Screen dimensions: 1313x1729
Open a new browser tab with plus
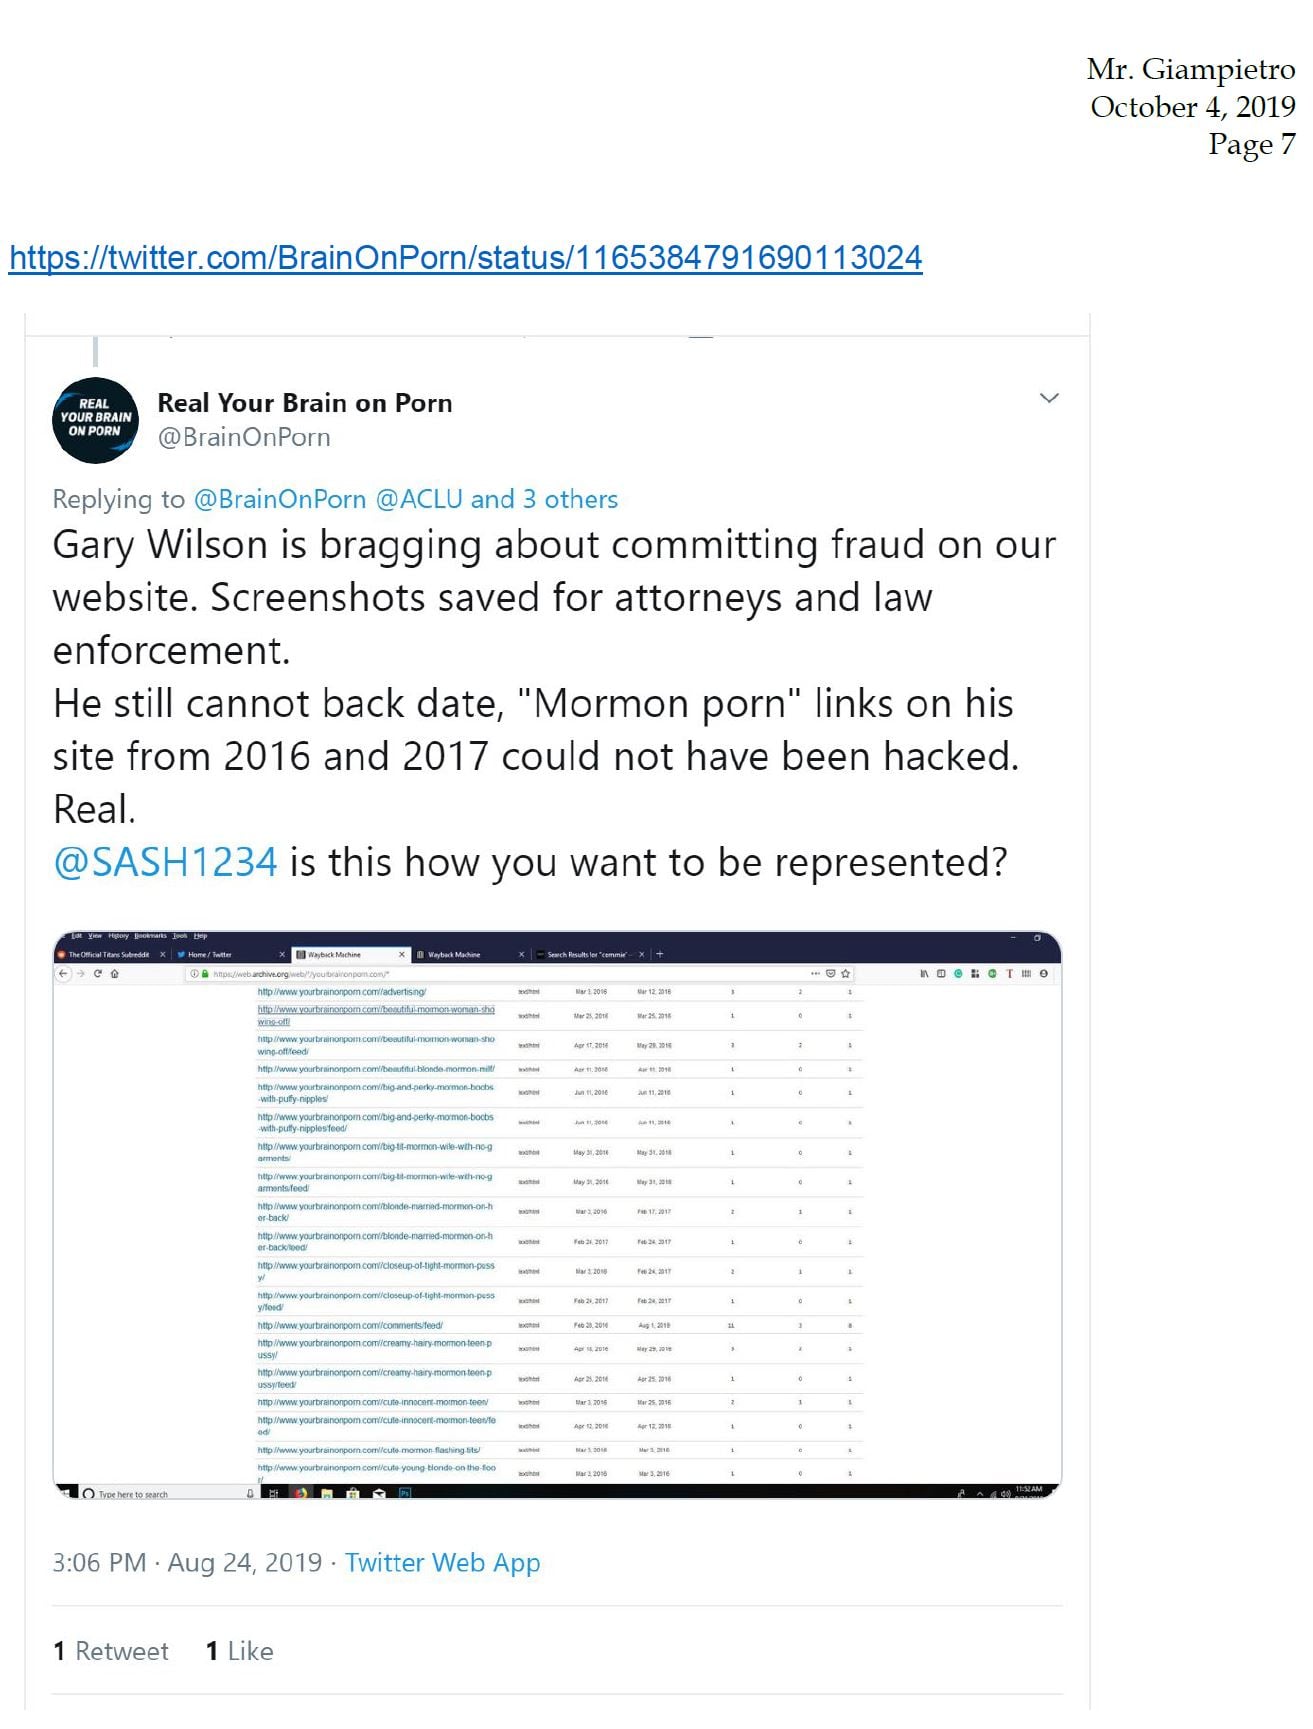(x=659, y=954)
